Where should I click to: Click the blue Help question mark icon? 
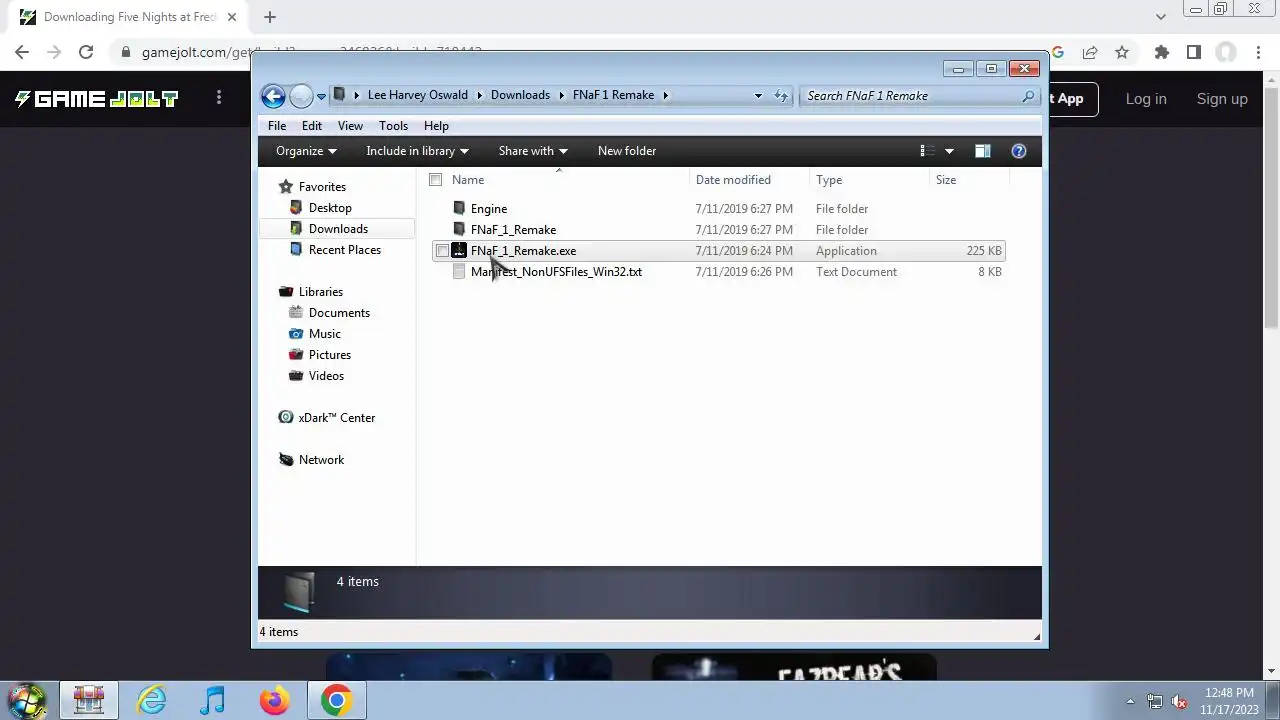[x=1019, y=151]
